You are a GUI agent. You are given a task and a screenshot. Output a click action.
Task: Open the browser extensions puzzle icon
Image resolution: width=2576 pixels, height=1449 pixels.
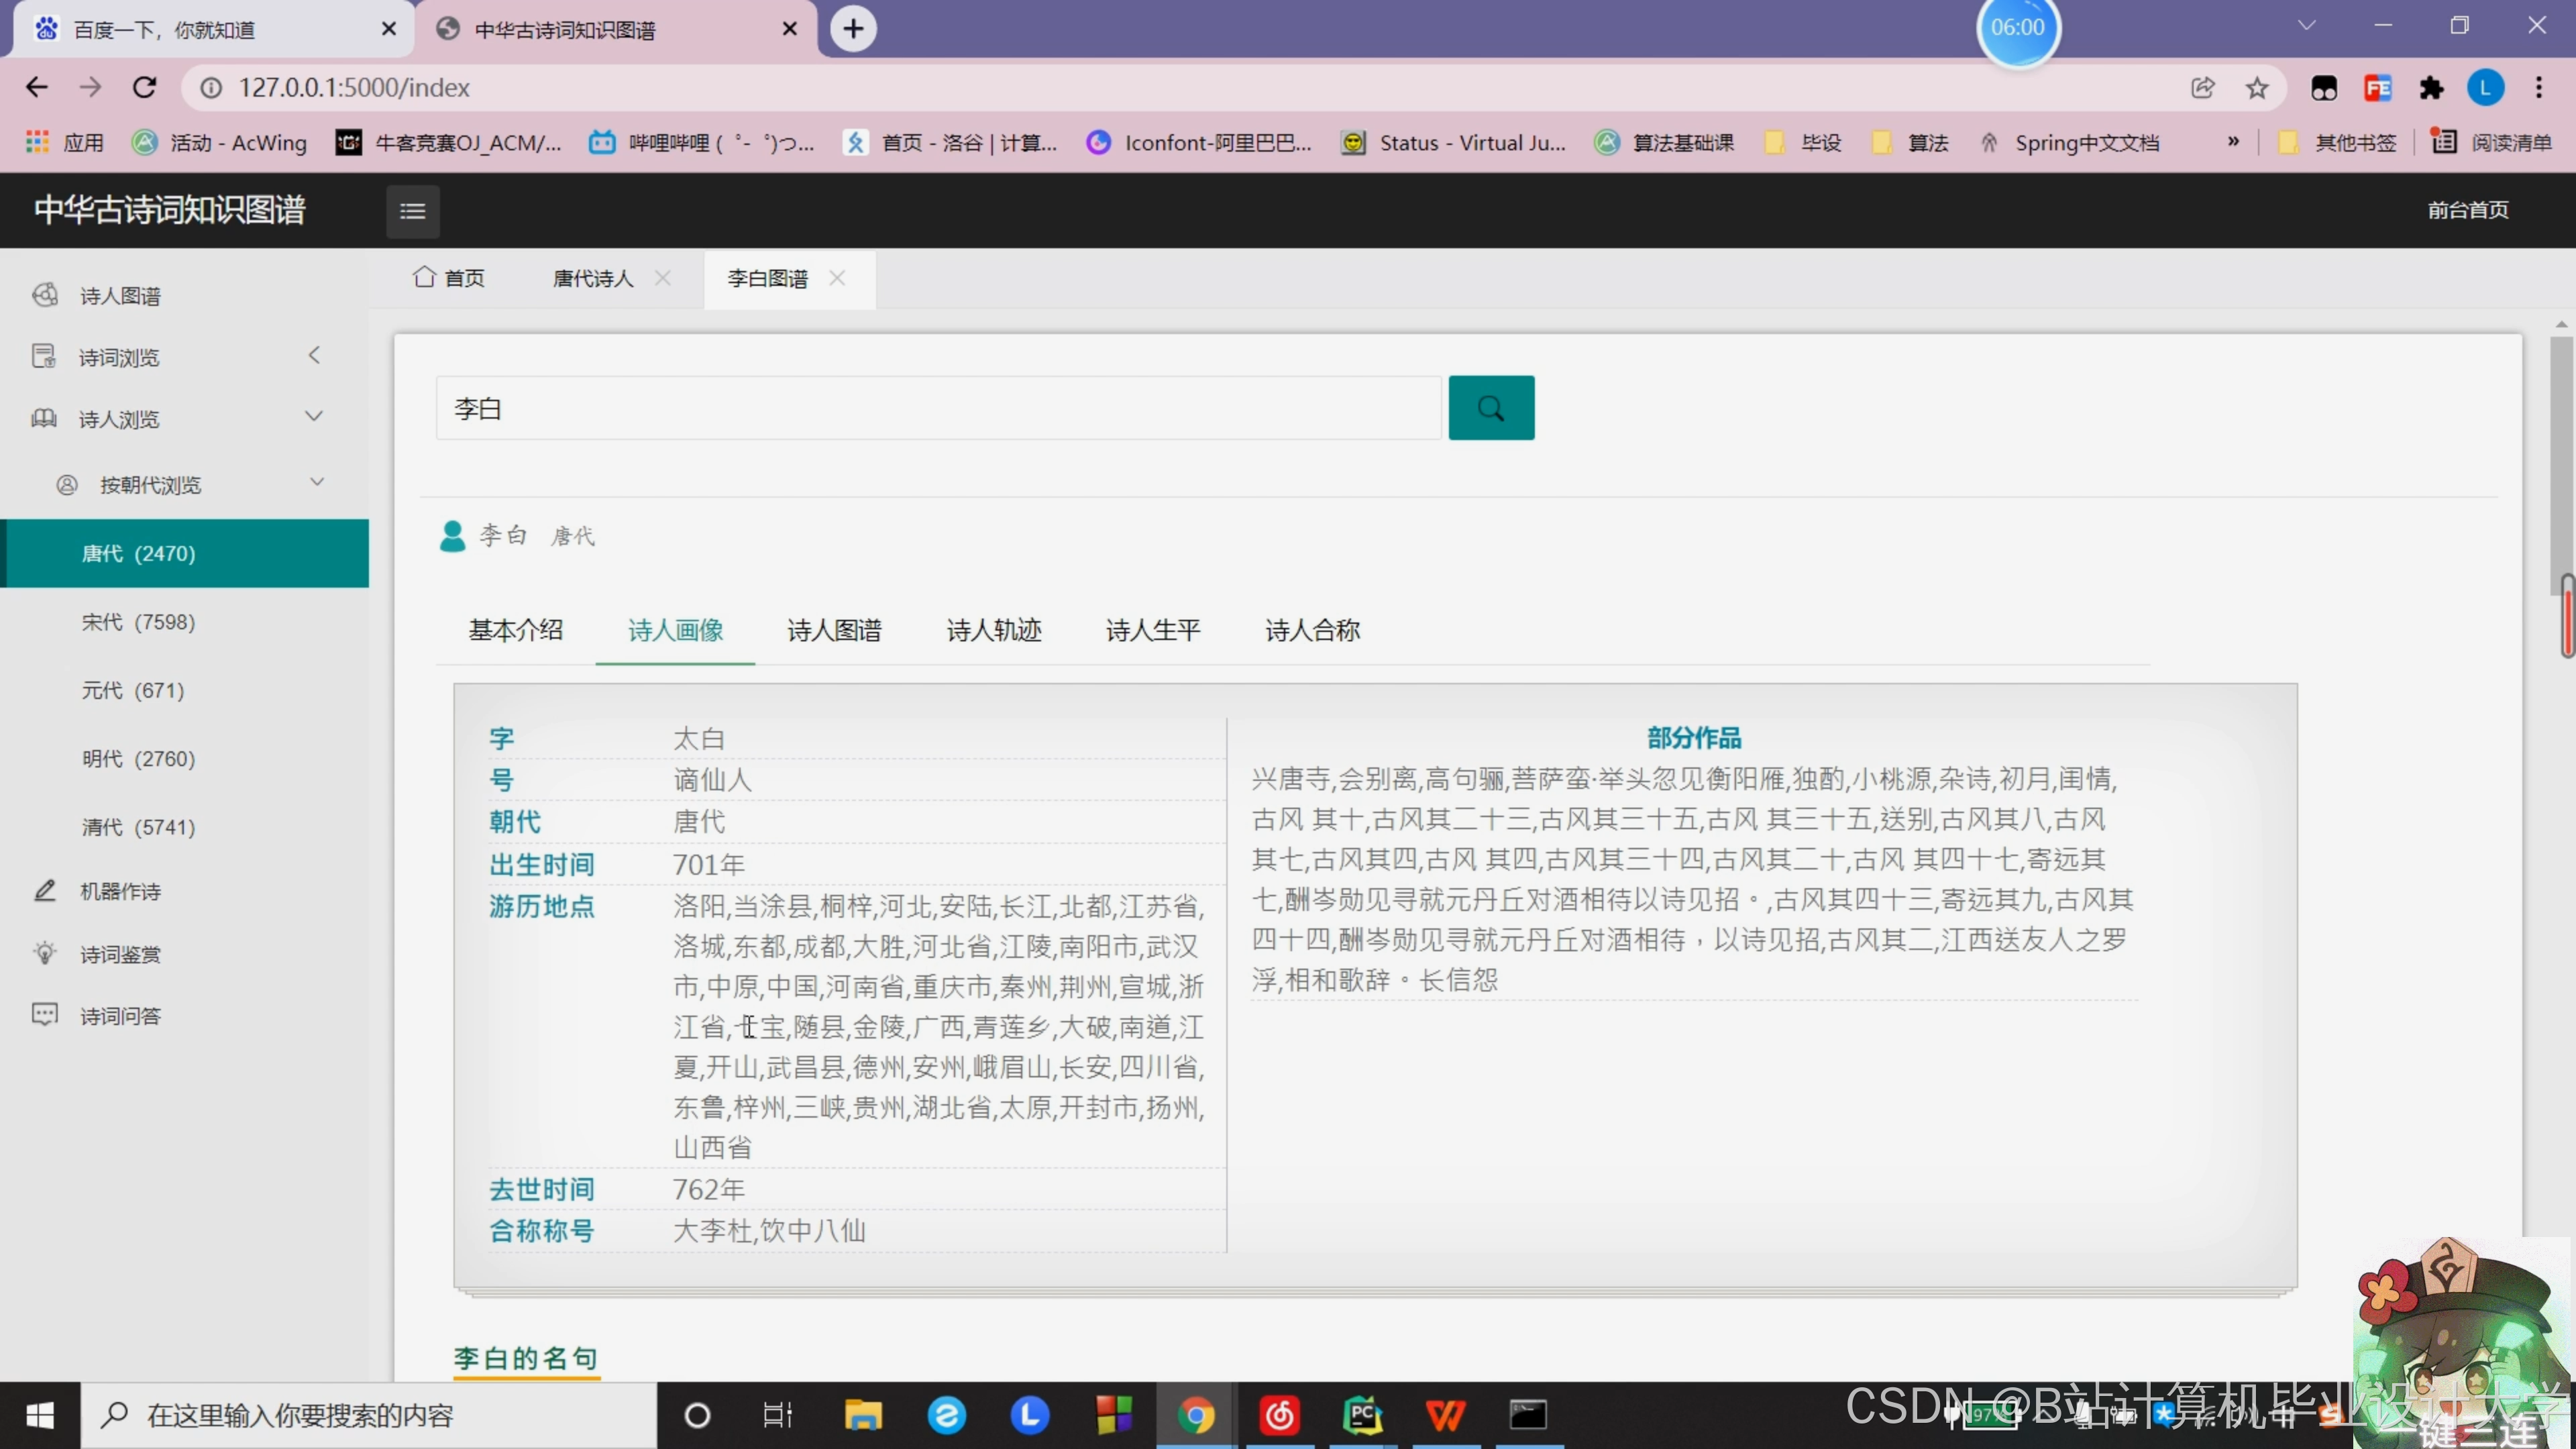(x=2431, y=88)
